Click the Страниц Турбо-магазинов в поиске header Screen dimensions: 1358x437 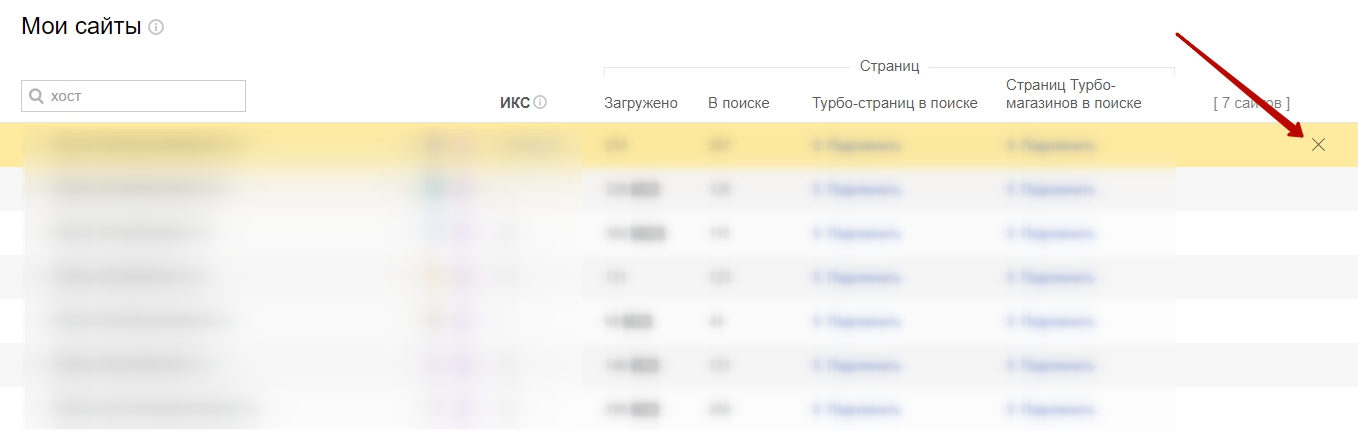tap(1073, 94)
